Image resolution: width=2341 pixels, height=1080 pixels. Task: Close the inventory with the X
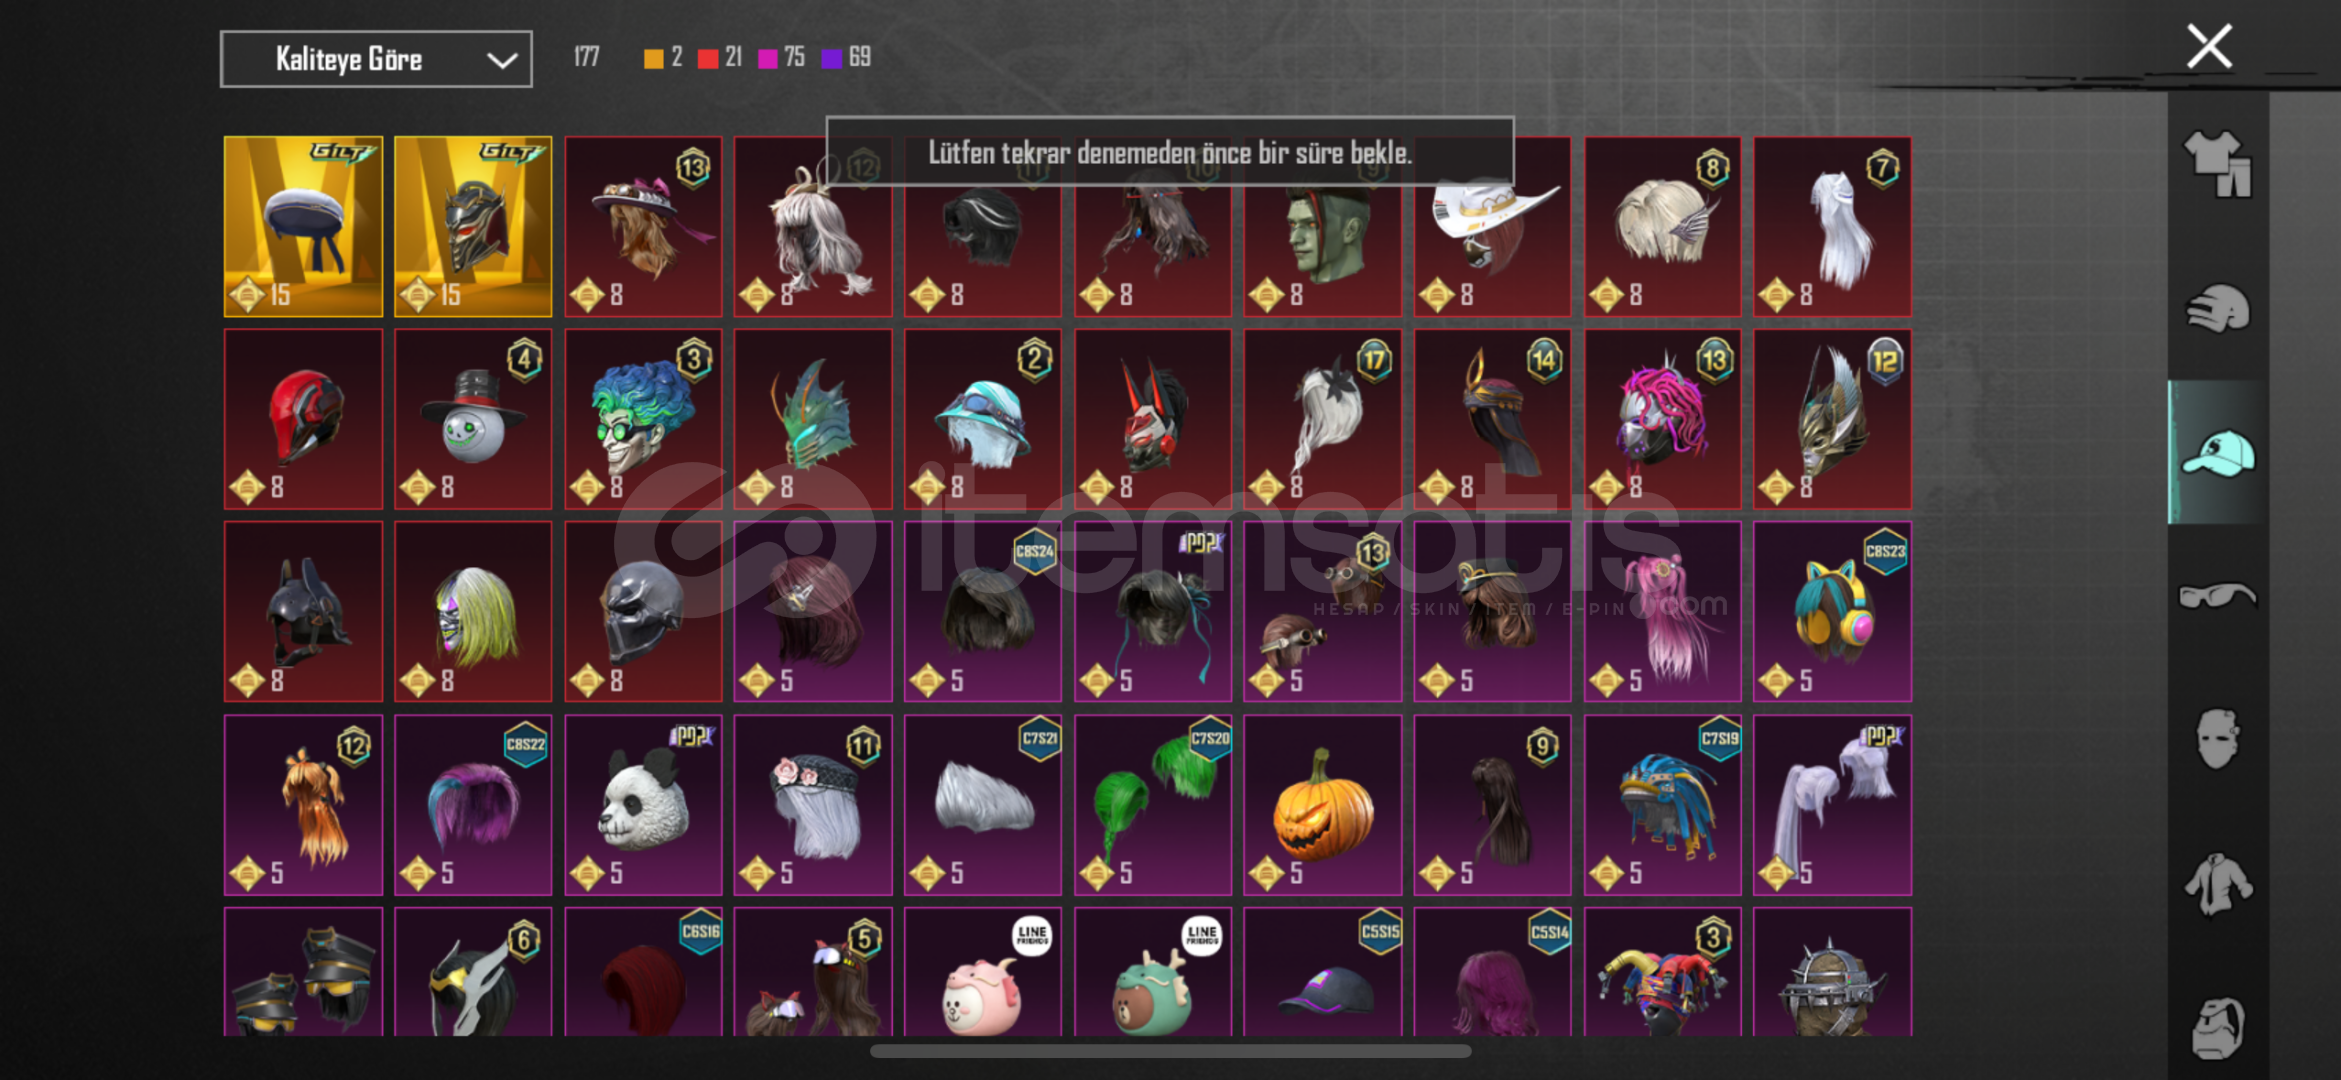(2209, 47)
